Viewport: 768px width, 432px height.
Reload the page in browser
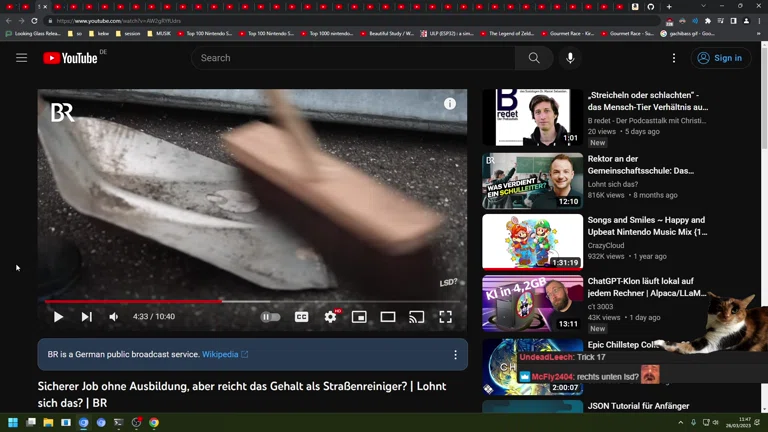point(34,21)
